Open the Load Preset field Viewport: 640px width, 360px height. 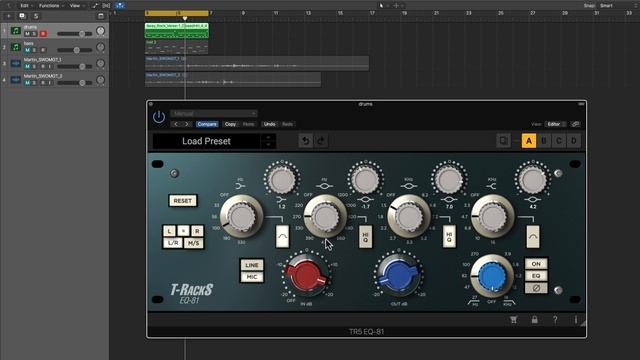click(207, 141)
